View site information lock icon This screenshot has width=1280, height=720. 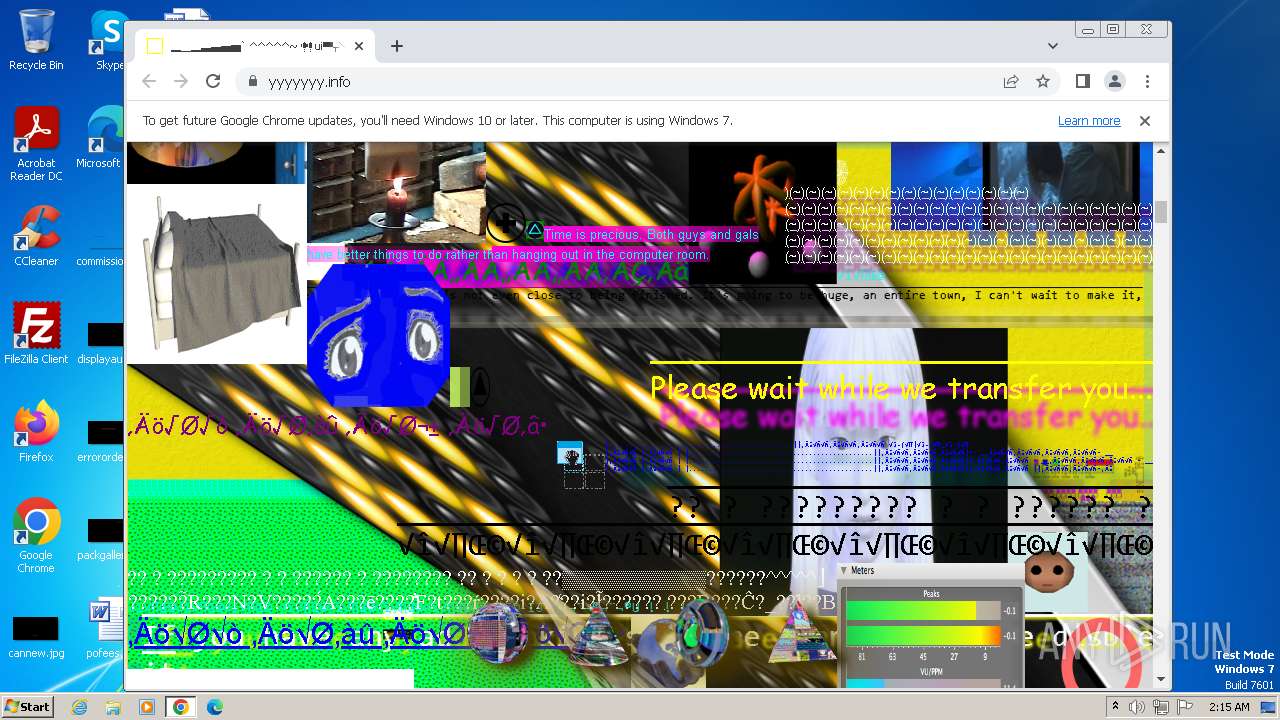click(252, 81)
